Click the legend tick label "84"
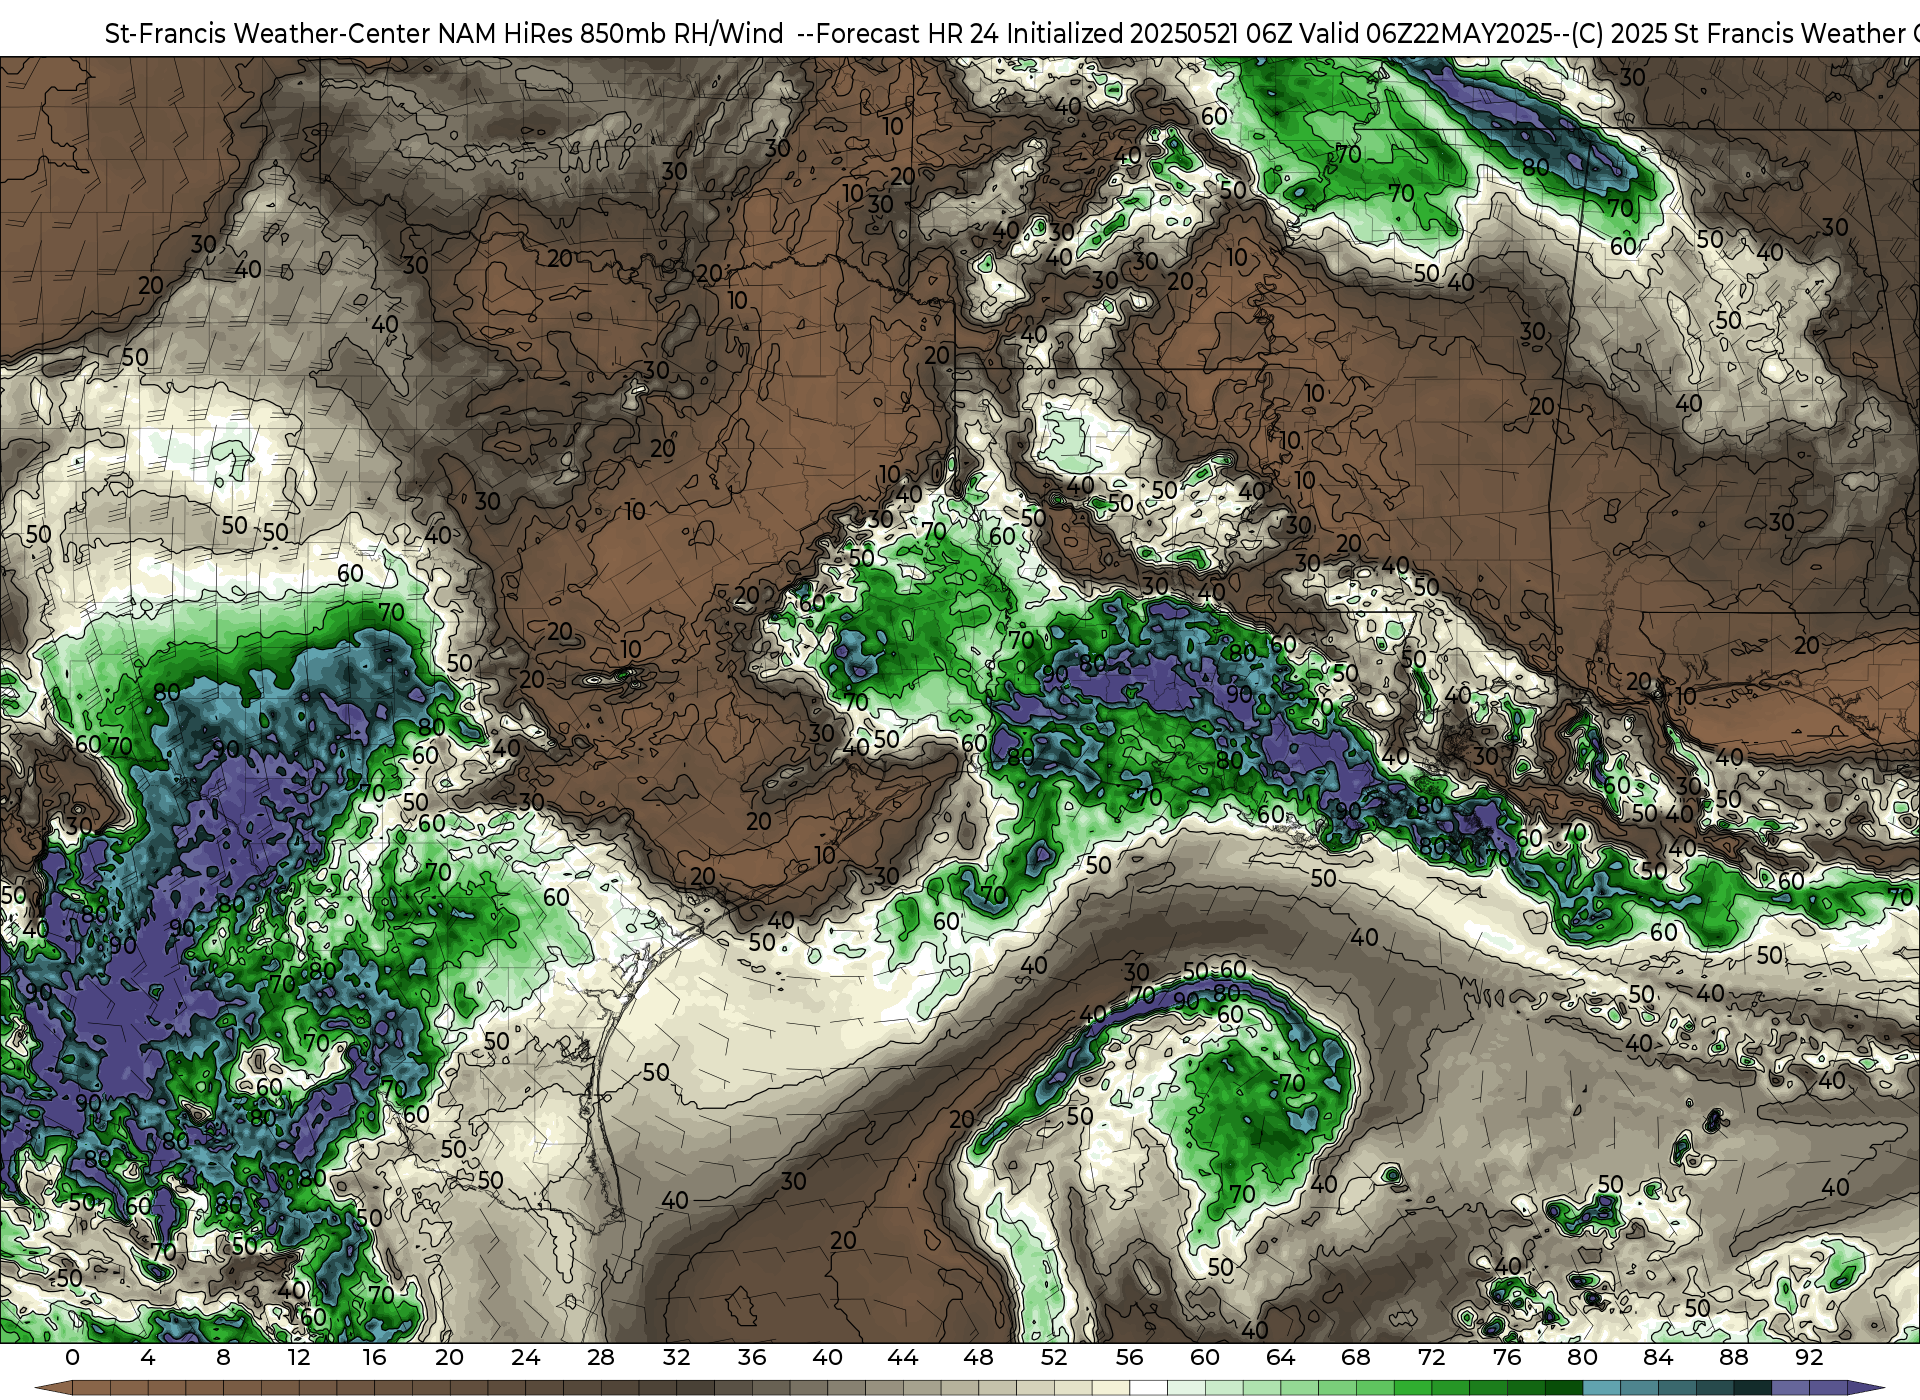1920x1400 pixels. tap(1658, 1358)
